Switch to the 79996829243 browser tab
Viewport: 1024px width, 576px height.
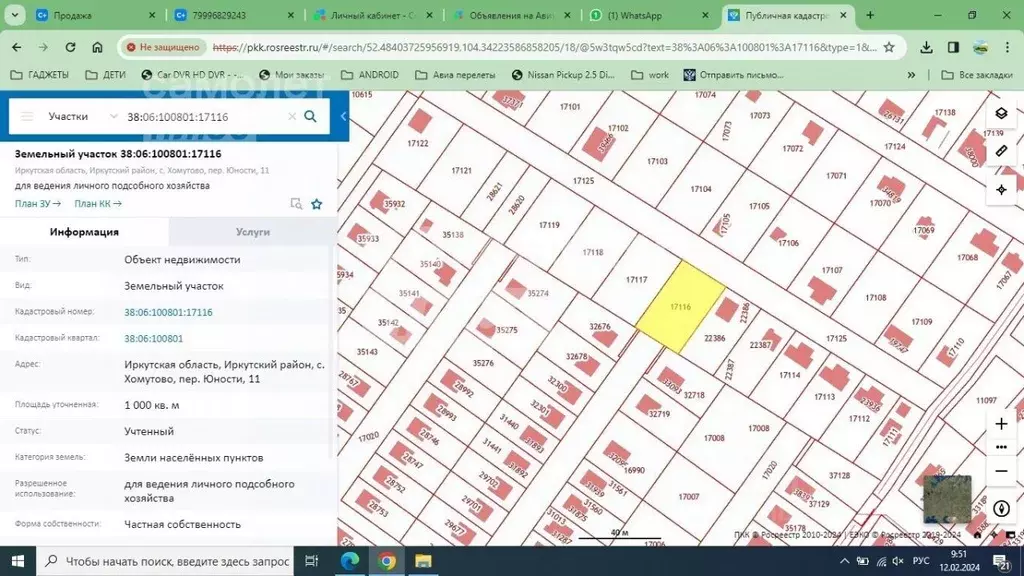[235, 15]
